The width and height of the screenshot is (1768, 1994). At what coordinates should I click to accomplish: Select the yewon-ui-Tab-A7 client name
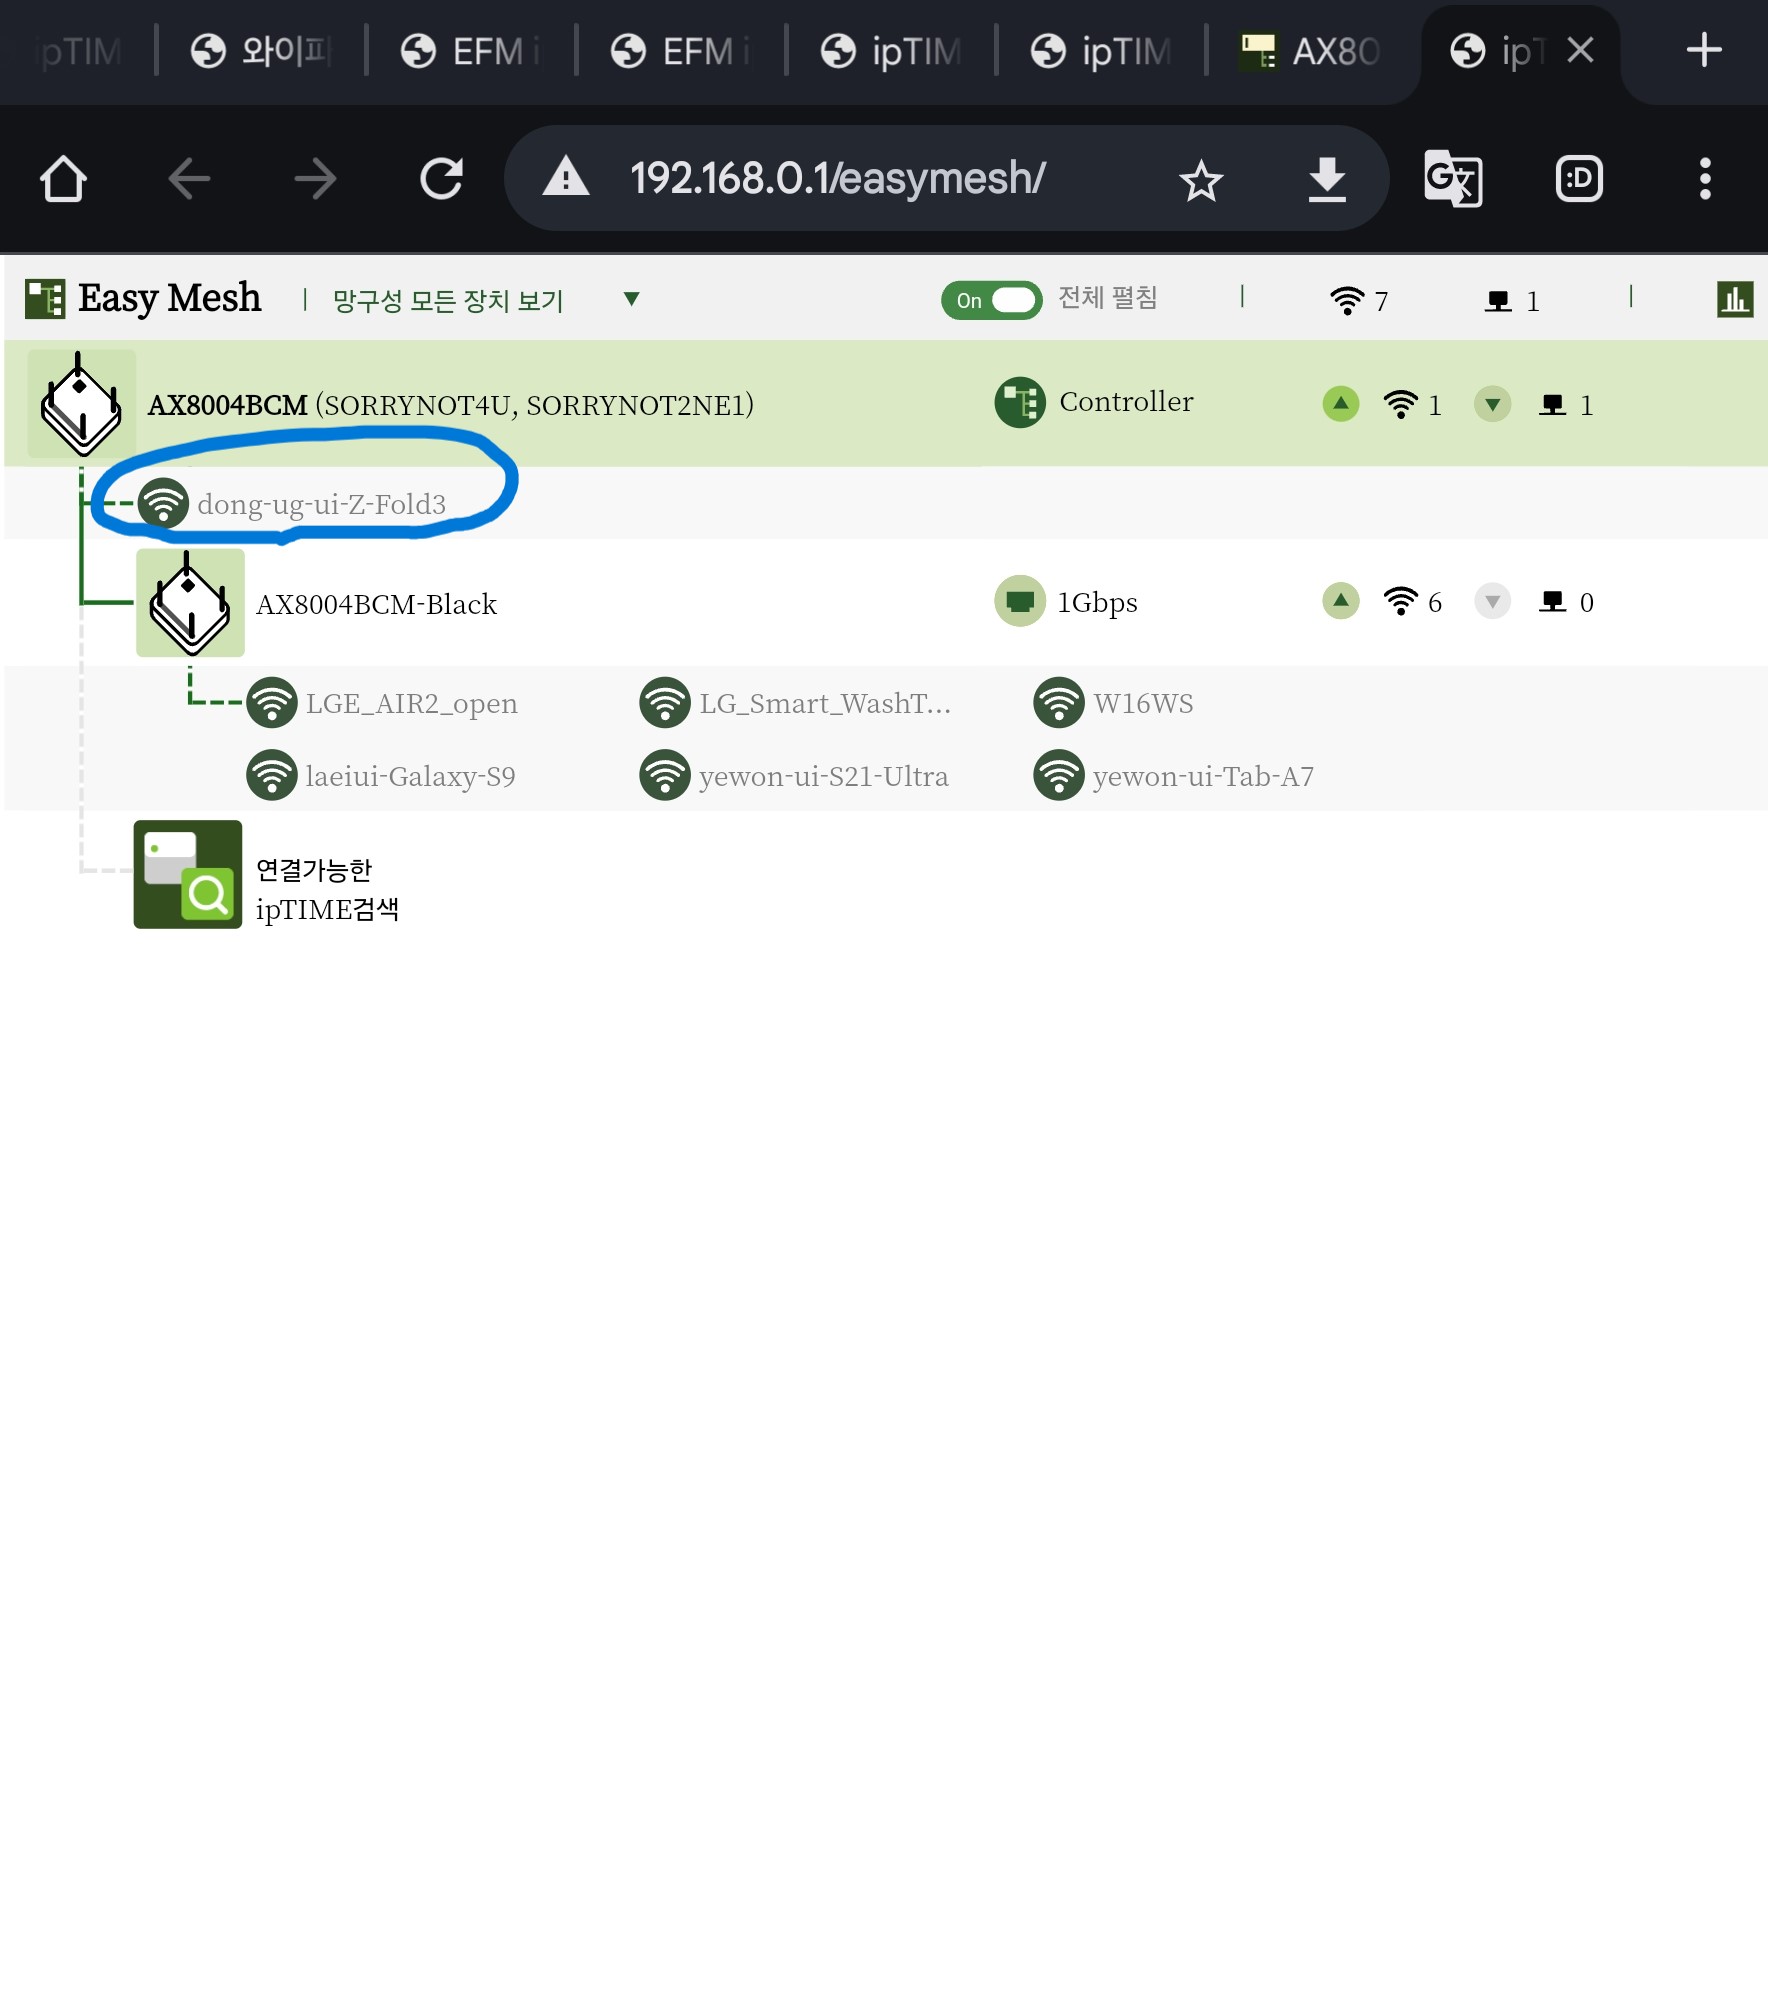1203,776
